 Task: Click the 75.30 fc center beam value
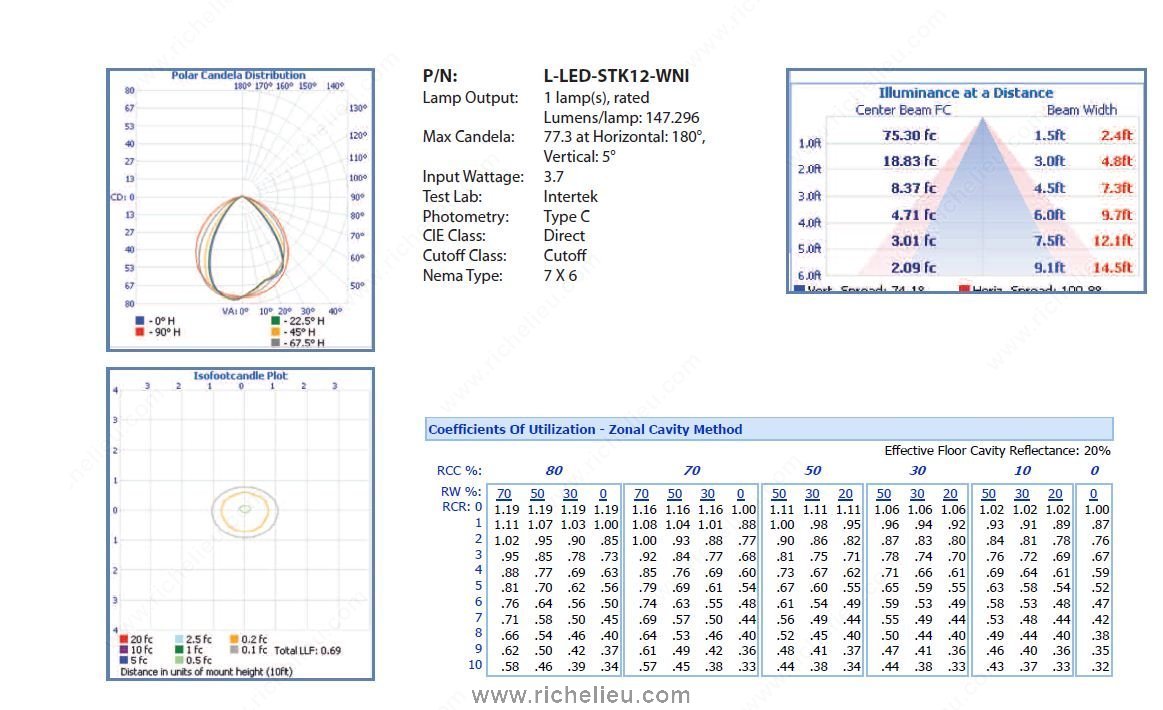click(909, 134)
